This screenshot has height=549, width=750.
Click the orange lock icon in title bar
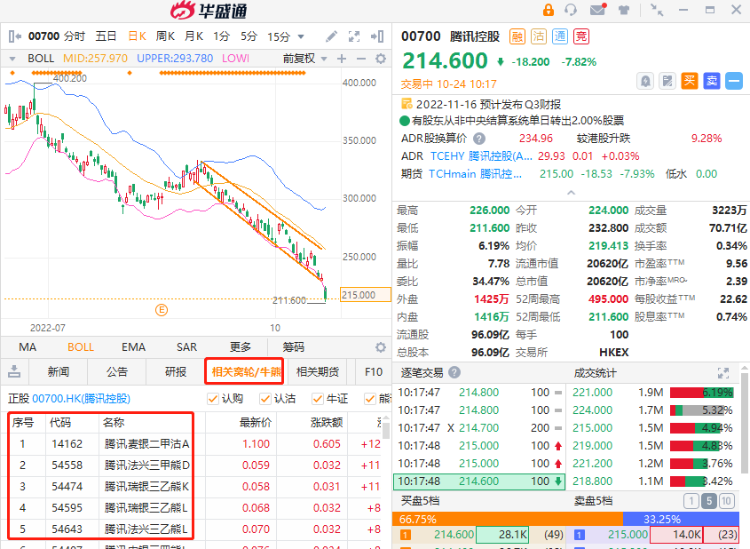point(548,10)
